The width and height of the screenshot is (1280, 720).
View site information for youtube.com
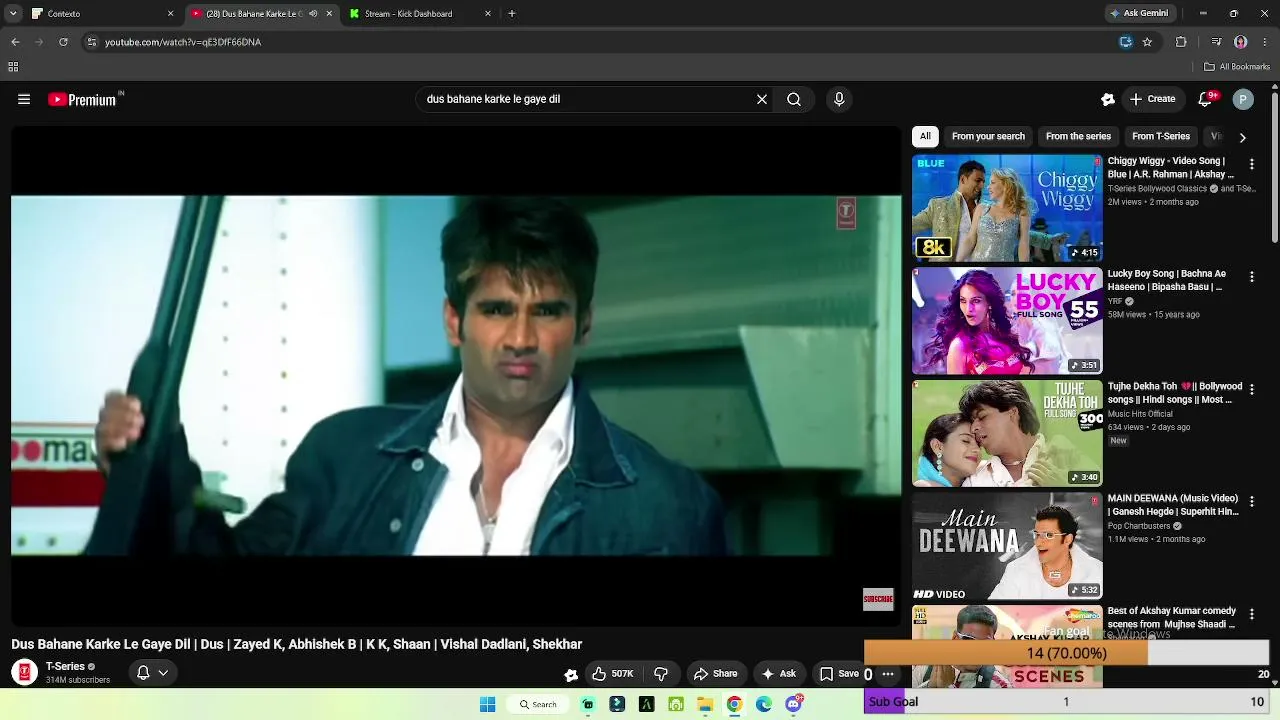pyautogui.click(x=91, y=42)
